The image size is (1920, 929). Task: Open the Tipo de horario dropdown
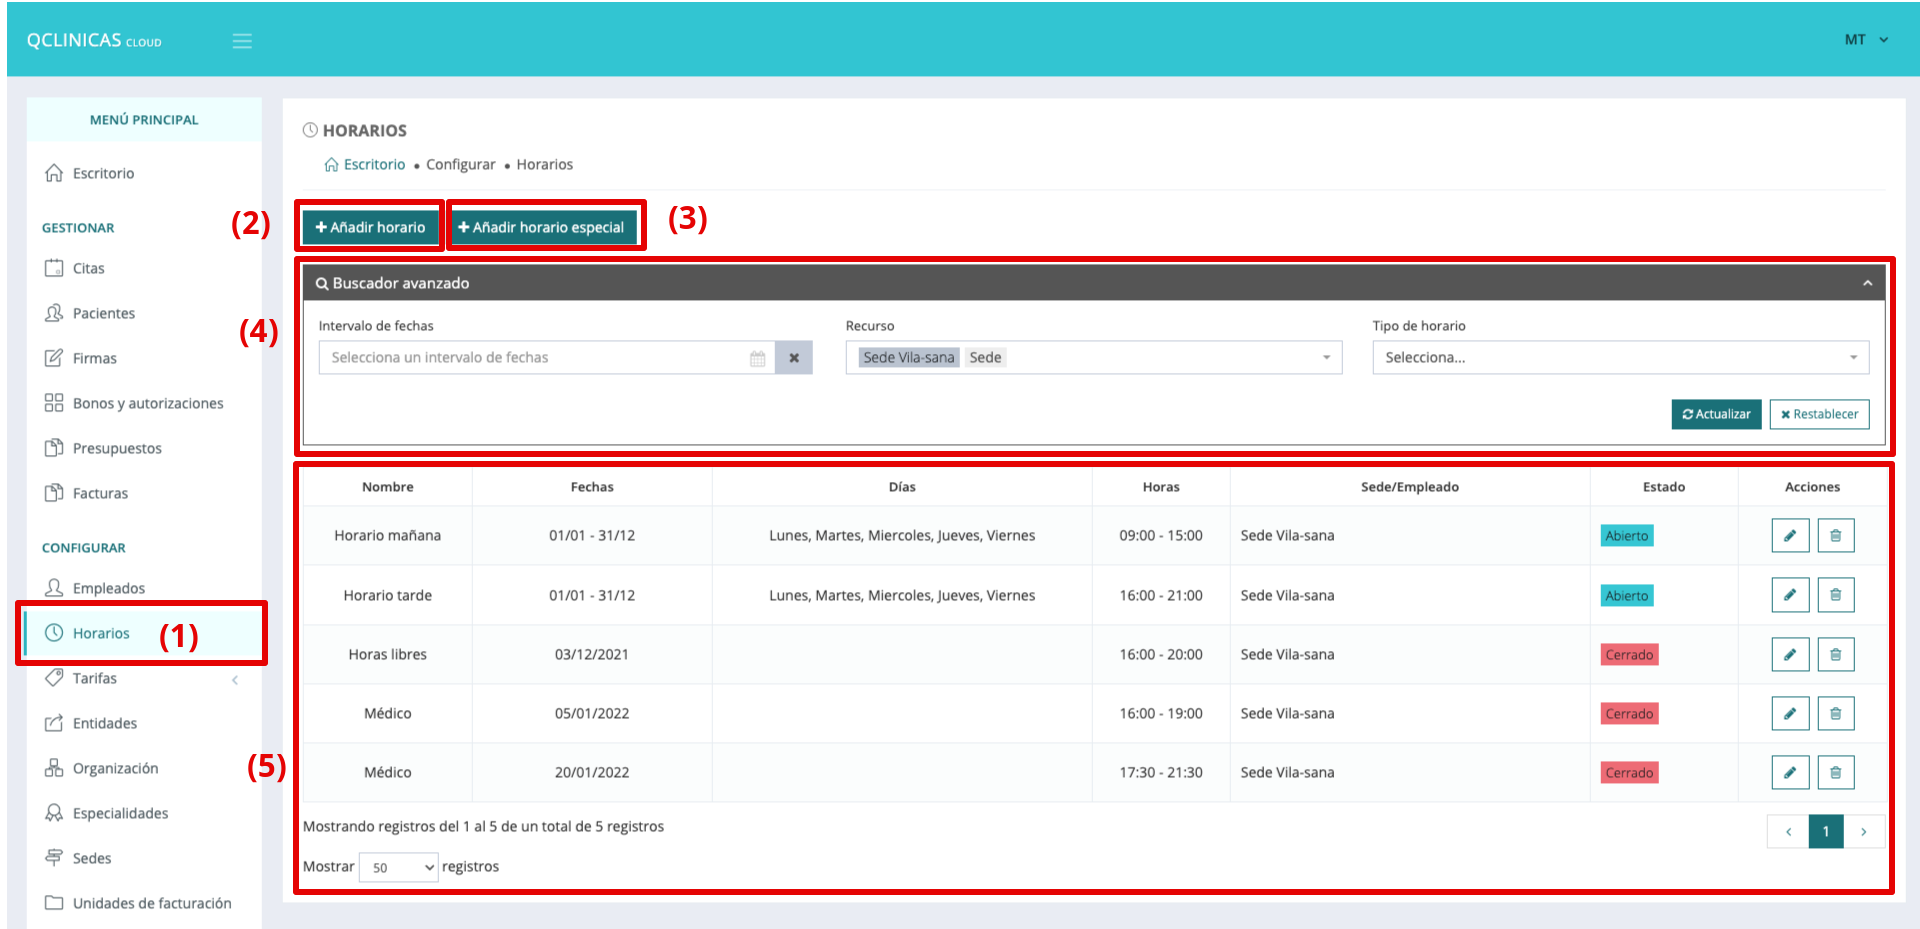click(1620, 358)
